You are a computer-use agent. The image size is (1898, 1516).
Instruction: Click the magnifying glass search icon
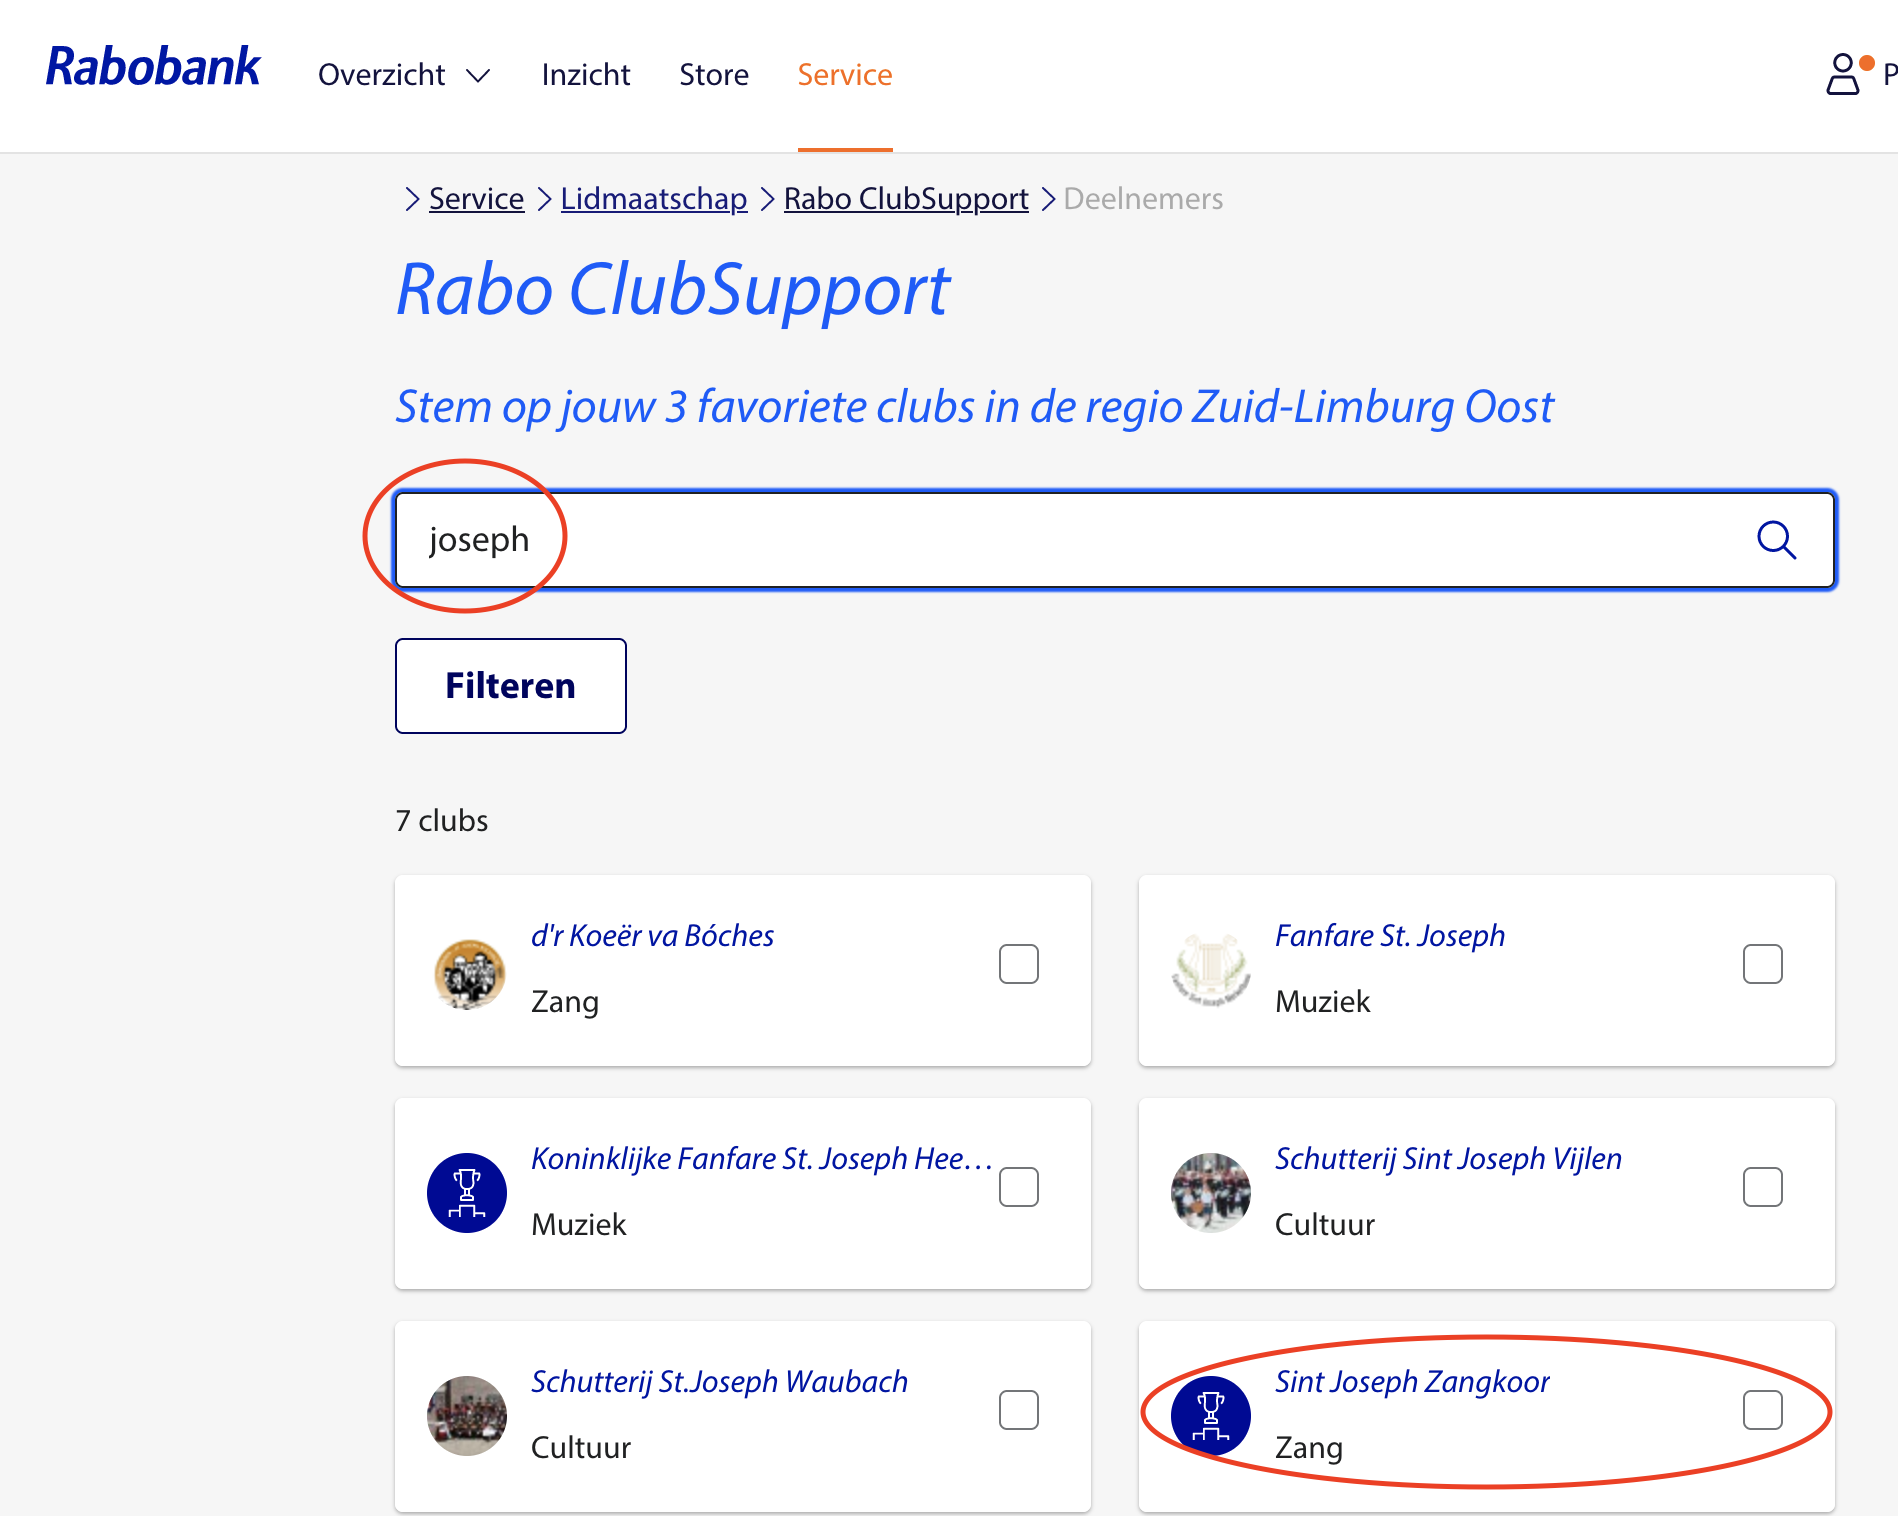[1776, 540]
